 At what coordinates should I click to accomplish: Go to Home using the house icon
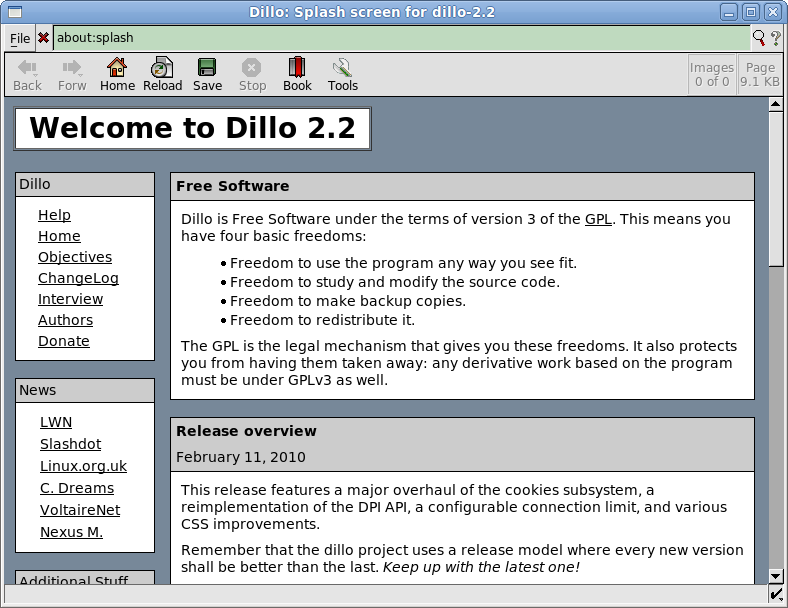click(x=117, y=67)
